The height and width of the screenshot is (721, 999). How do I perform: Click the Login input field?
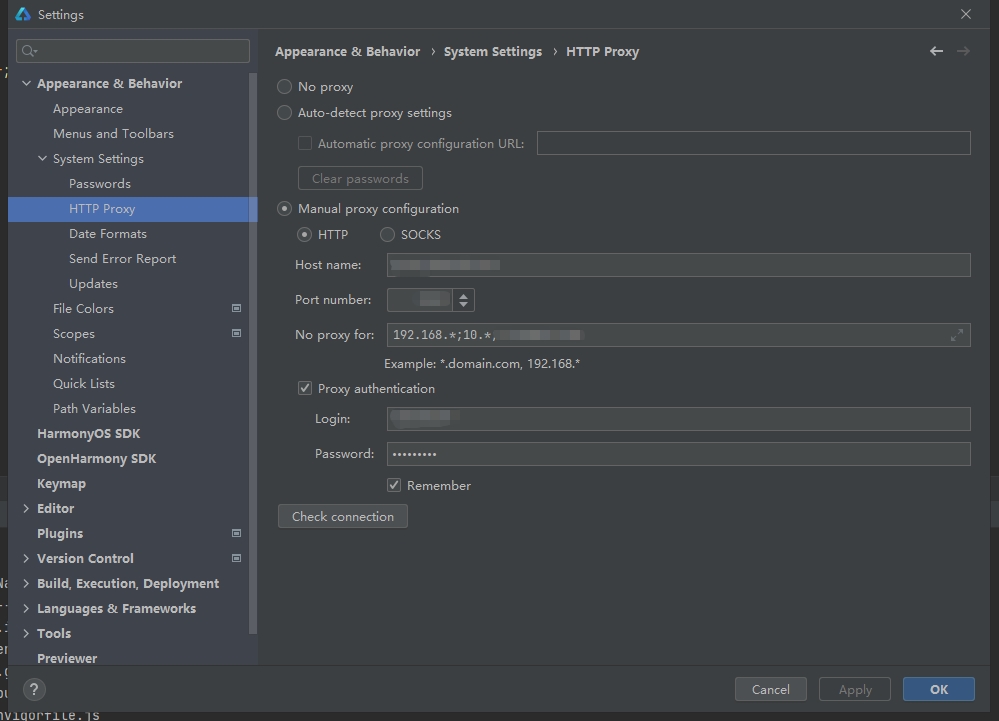tap(679, 419)
